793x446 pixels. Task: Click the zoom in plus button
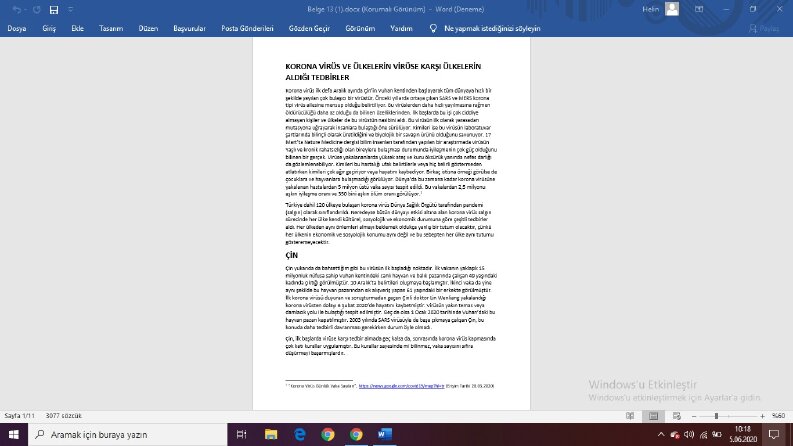pyautogui.click(x=762, y=416)
